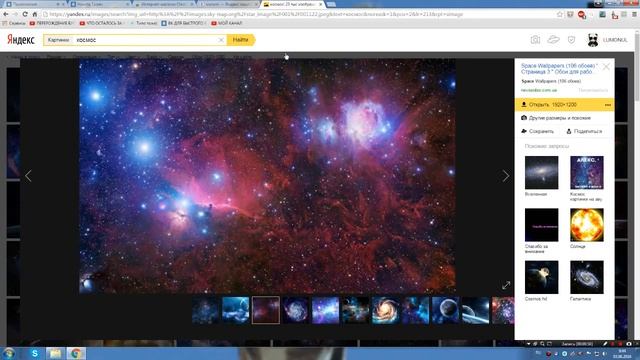Open the МОЙ КАНАЛ bookmark

227,23
